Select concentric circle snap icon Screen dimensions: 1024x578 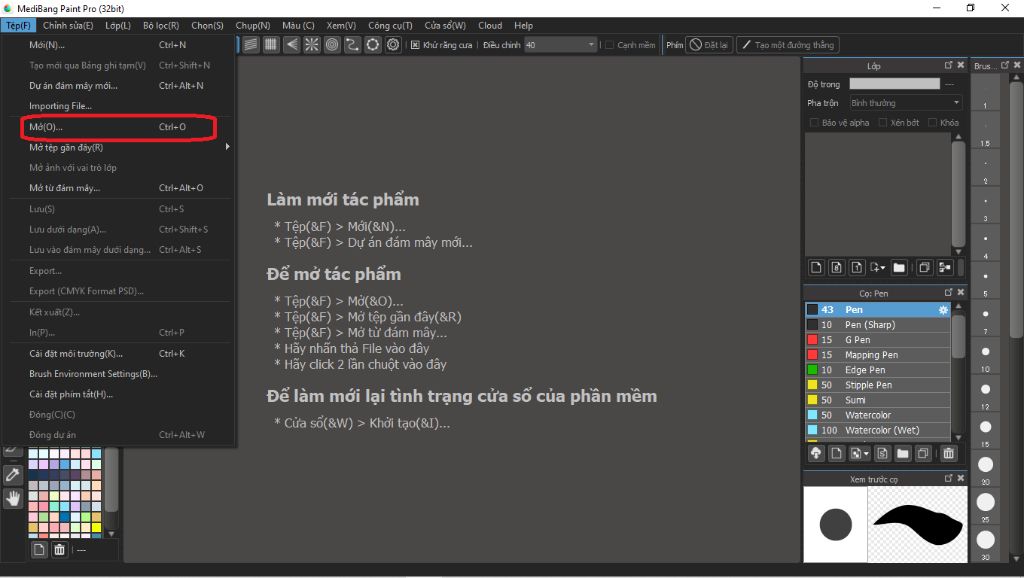(332, 44)
